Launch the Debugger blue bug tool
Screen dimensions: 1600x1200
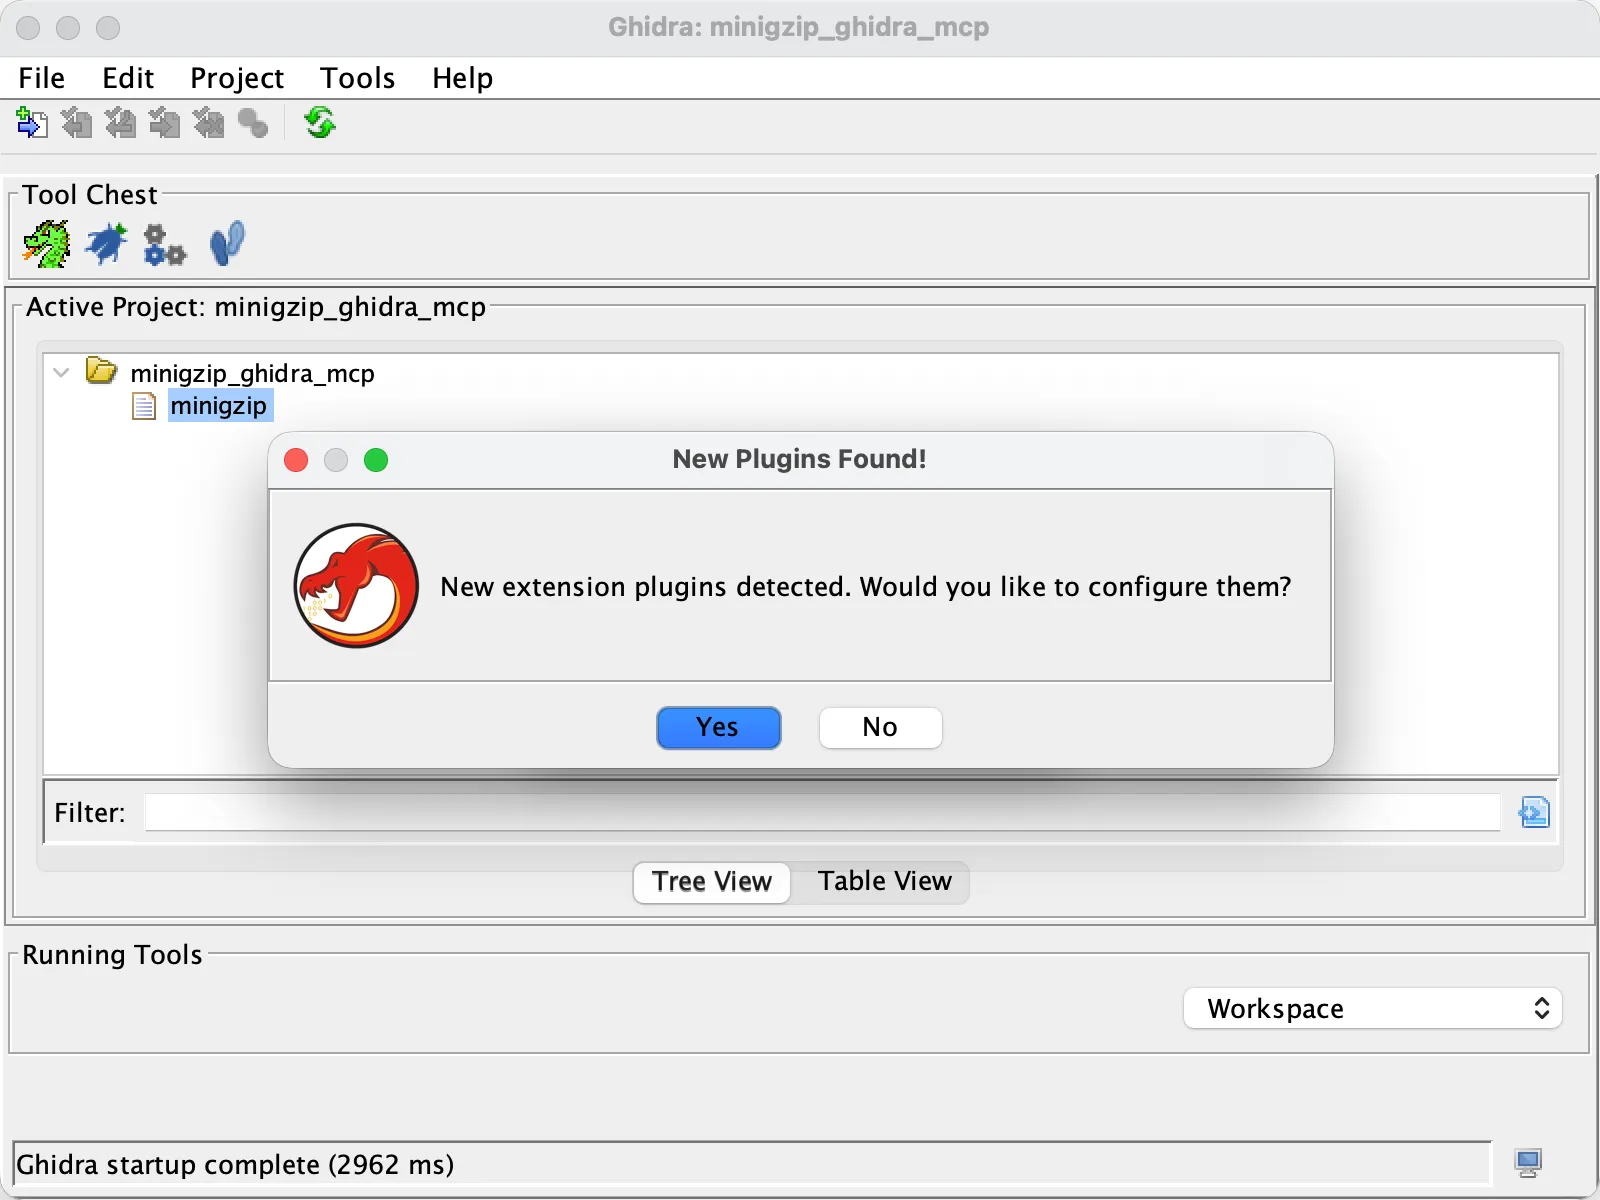coord(106,244)
